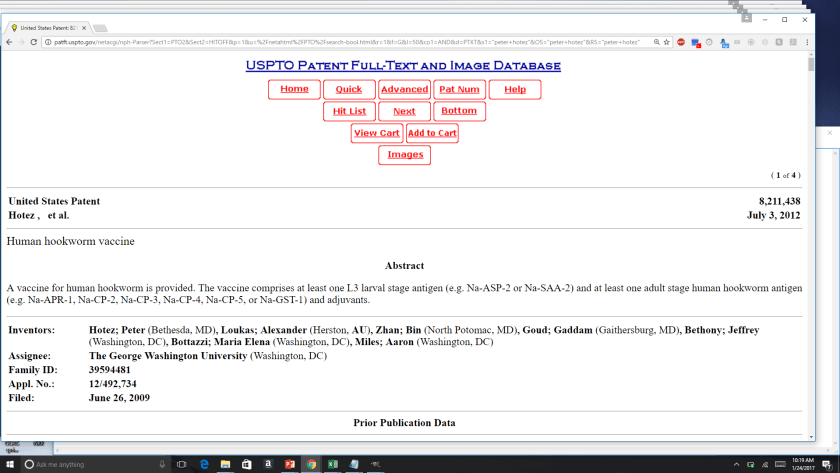Reload the patent page
Viewport: 840px width, 473px height.
click(x=34, y=42)
